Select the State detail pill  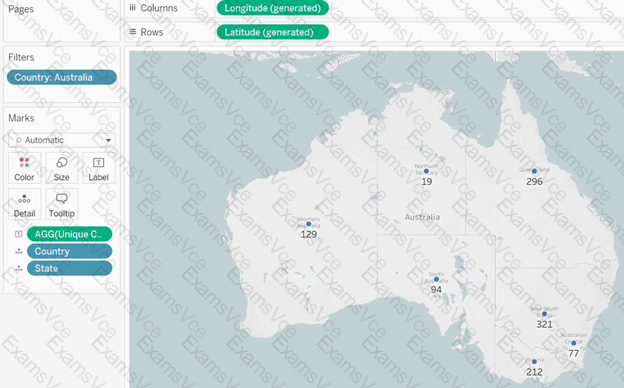(x=69, y=269)
